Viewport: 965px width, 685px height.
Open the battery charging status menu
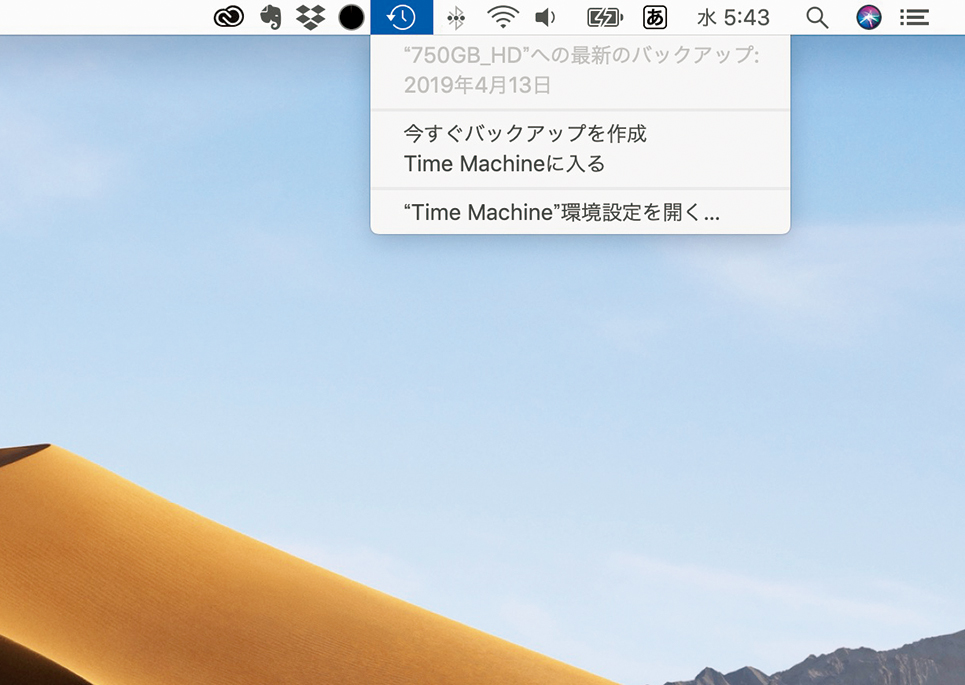tap(605, 17)
